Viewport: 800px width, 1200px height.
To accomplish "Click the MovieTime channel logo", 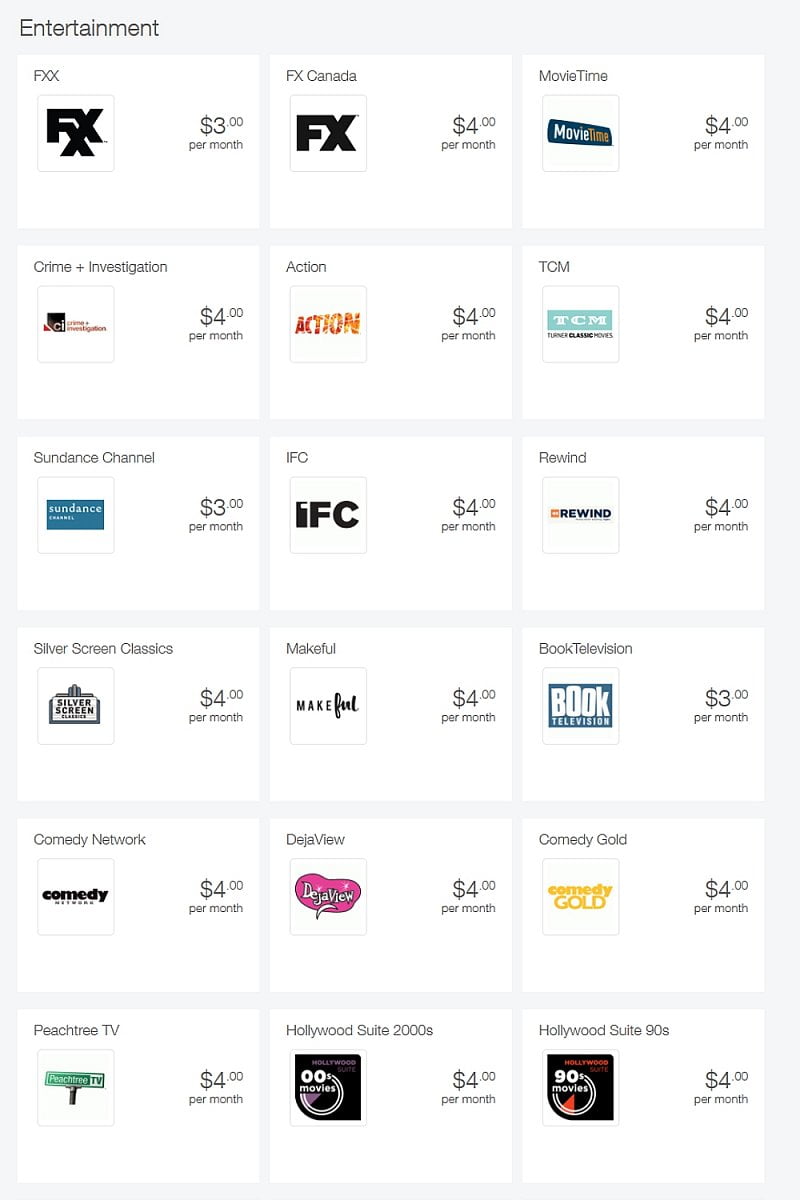I will tap(581, 133).
